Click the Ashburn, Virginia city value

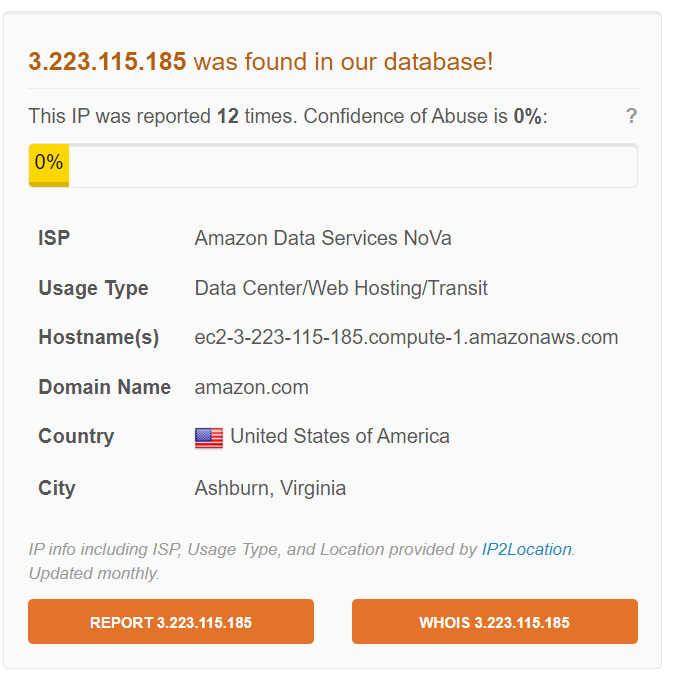point(270,488)
